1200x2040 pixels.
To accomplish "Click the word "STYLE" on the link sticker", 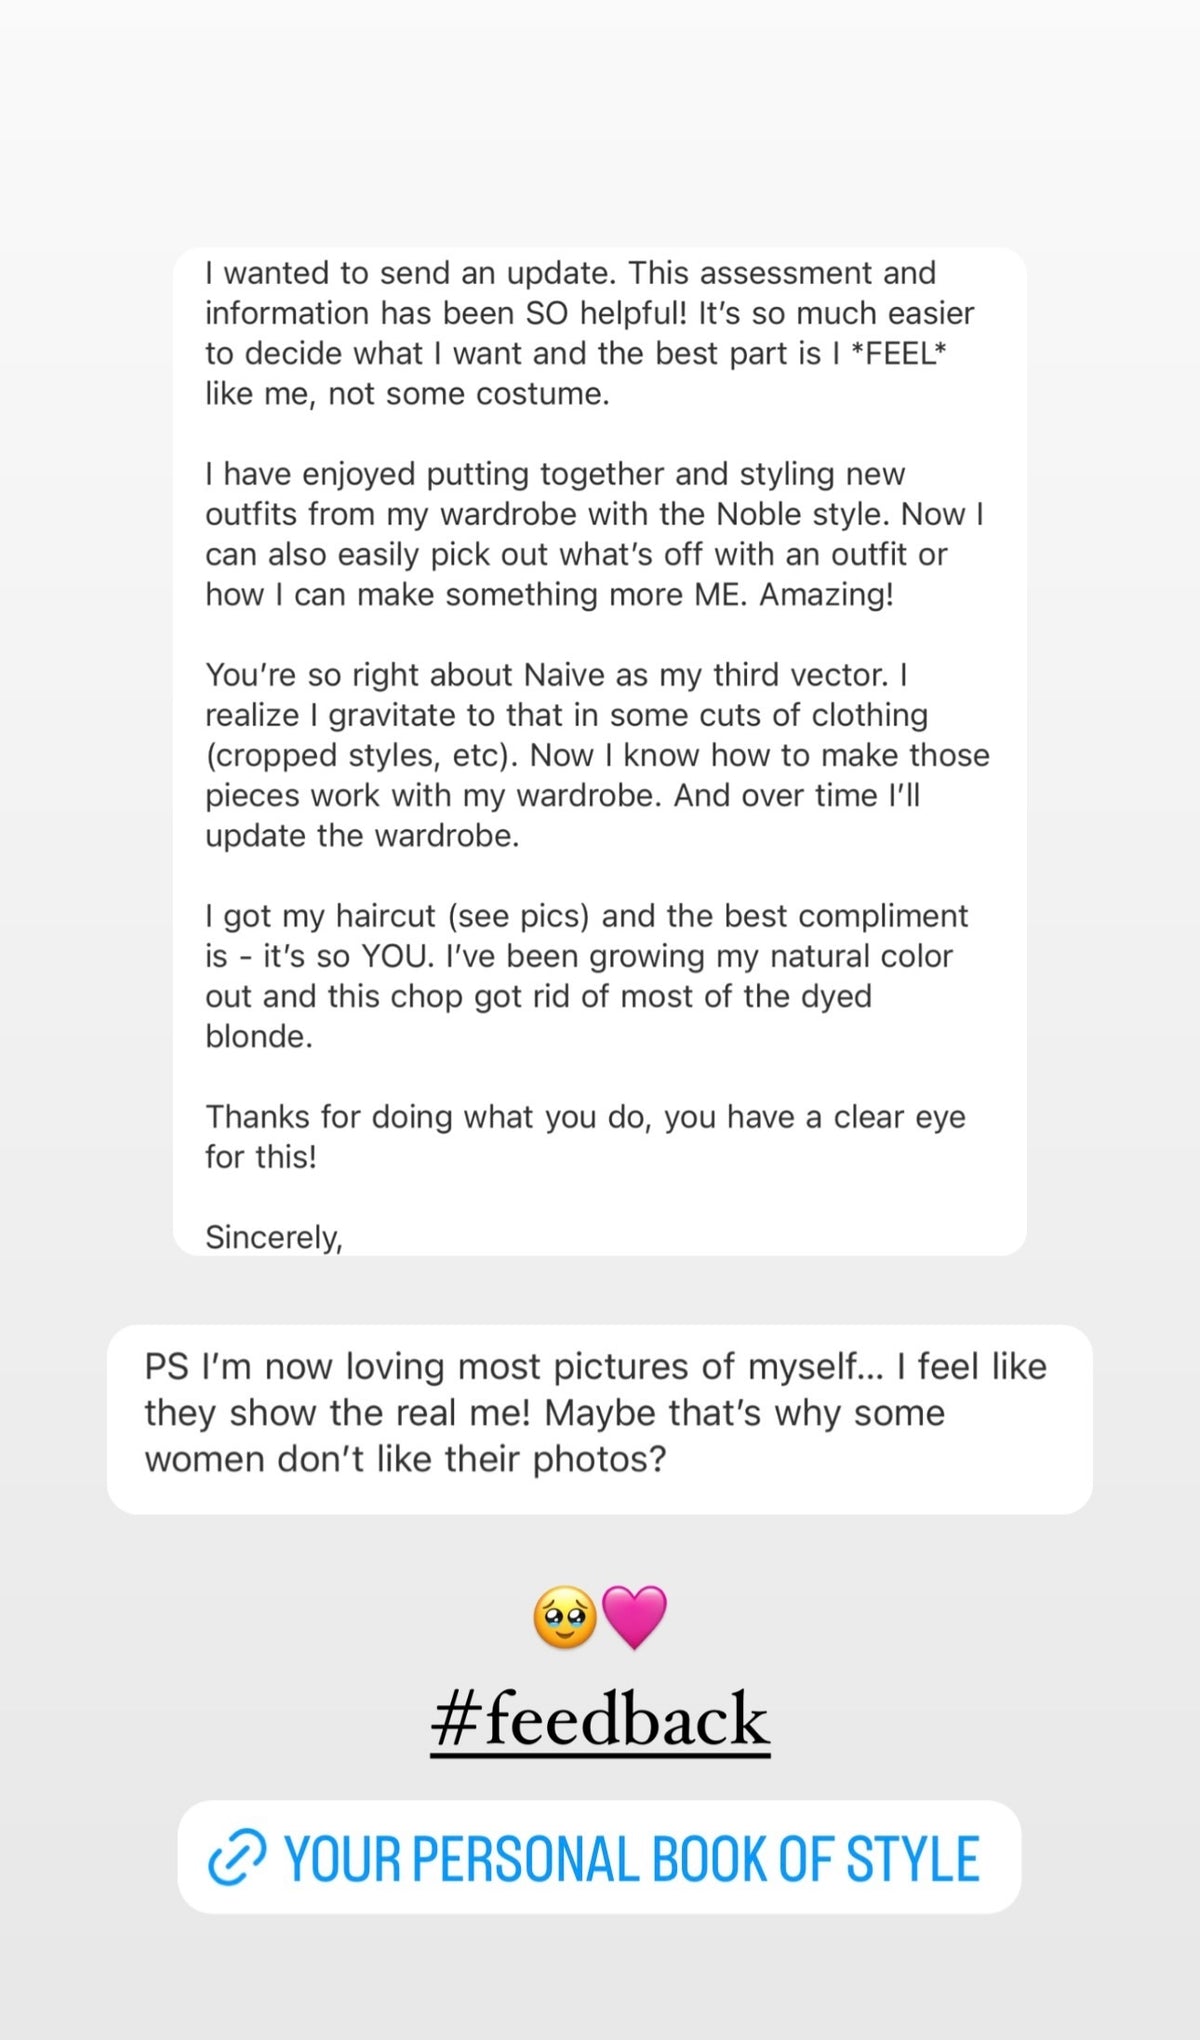I will point(913,1858).
